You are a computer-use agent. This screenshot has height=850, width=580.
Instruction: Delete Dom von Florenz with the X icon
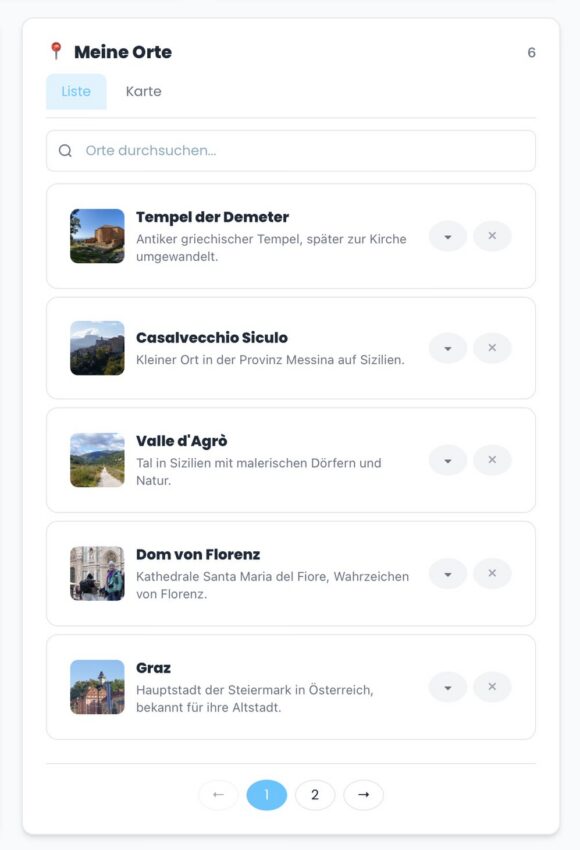click(x=492, y=573)
